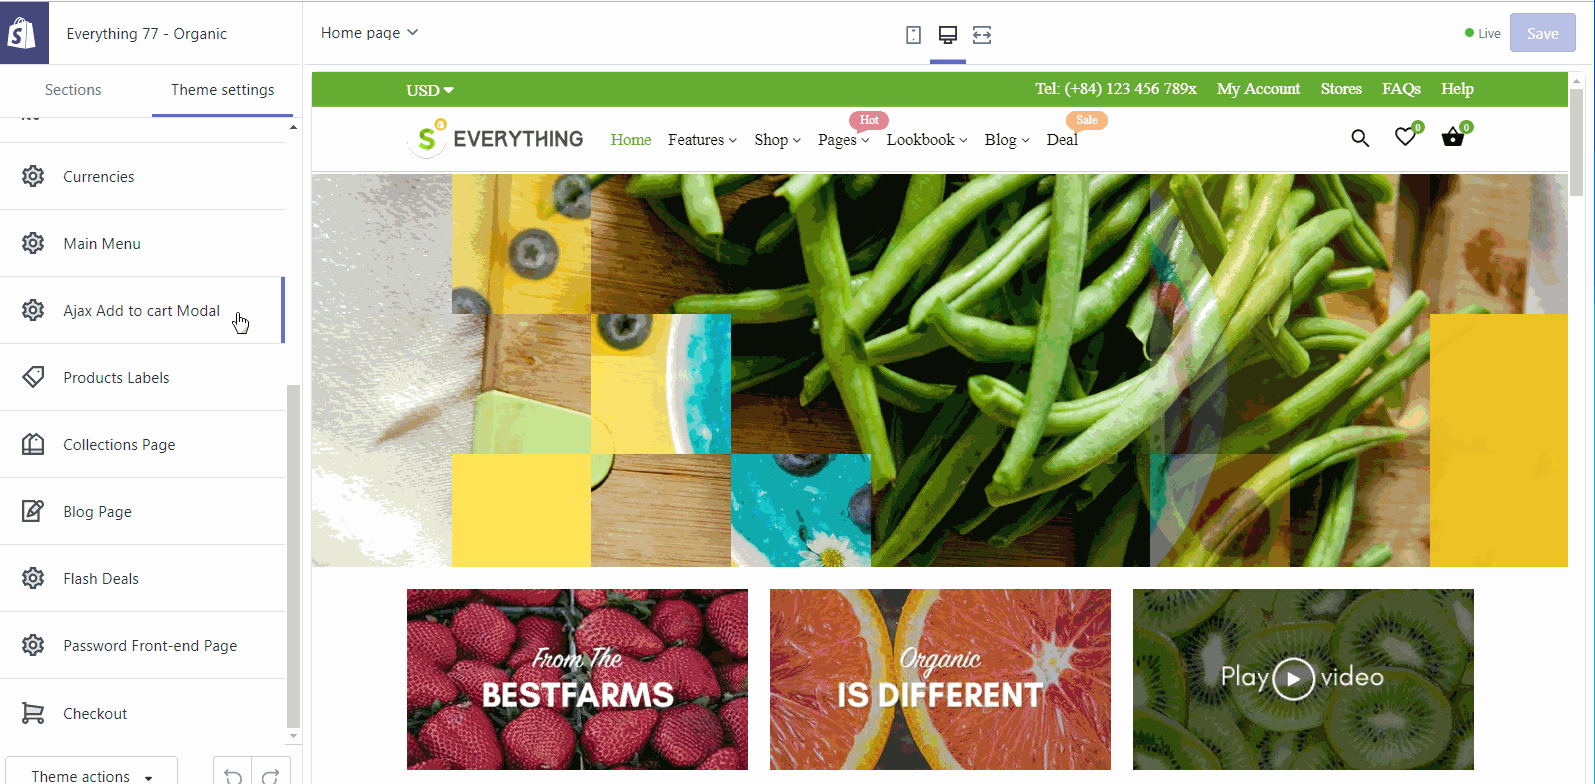
Task: Click the Shopify logo icon
Action: (x=24, y=33)
